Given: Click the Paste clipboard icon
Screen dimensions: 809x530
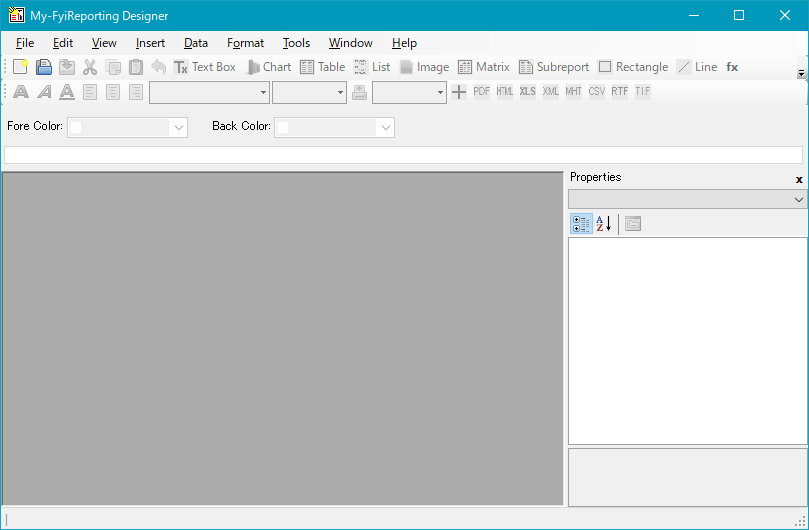Looking at the screenshot, I should (136, 67).
